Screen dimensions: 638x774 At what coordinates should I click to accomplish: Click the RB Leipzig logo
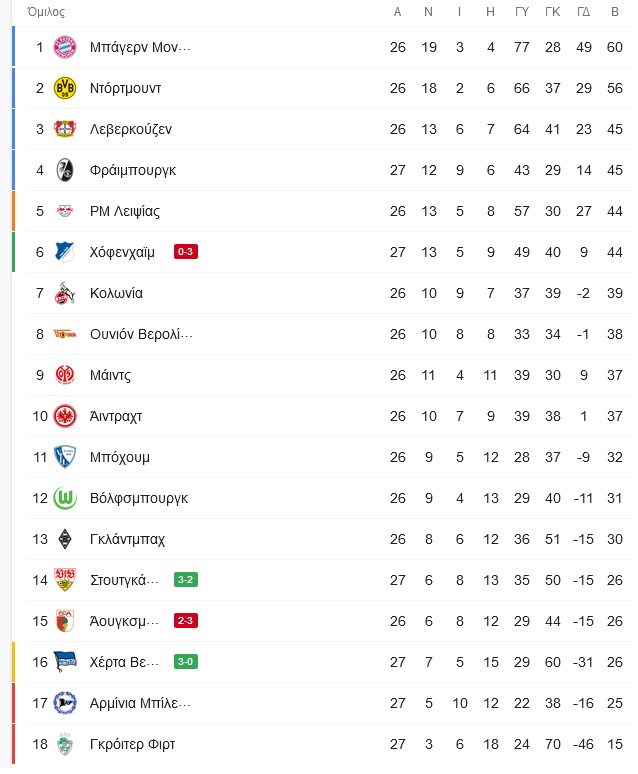point(65,211)
